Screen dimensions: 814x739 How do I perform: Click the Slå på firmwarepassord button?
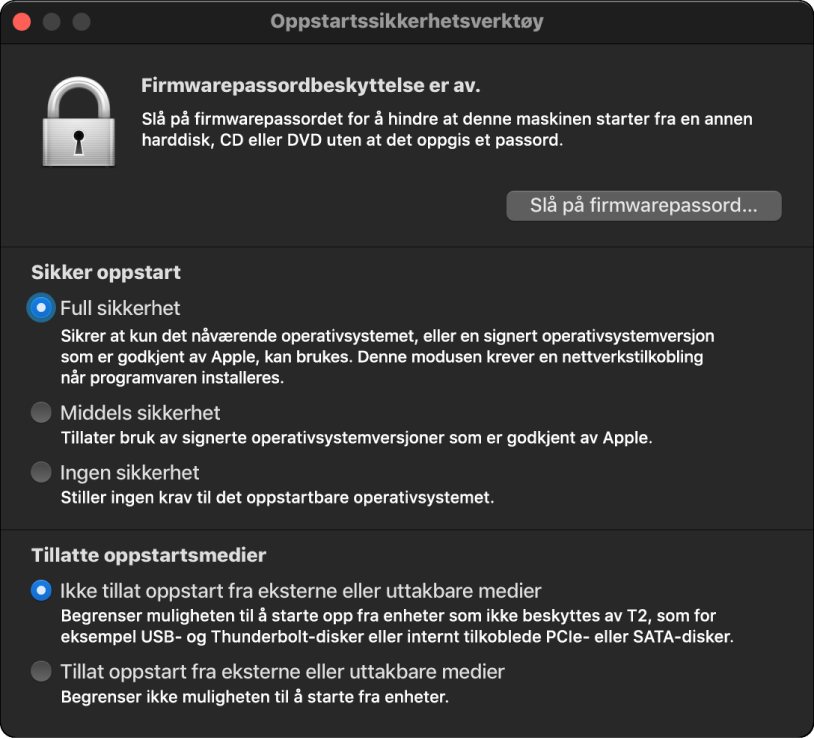(643, 206)
